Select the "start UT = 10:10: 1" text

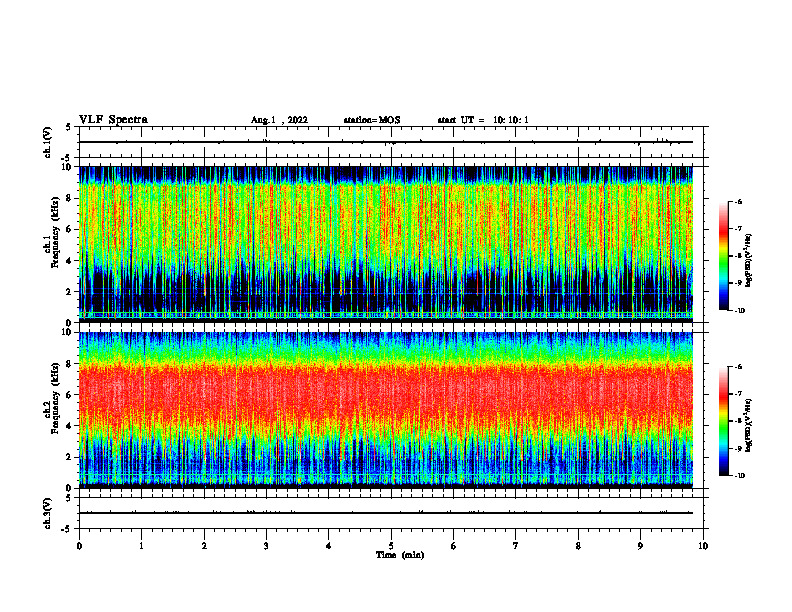[483, 120]
